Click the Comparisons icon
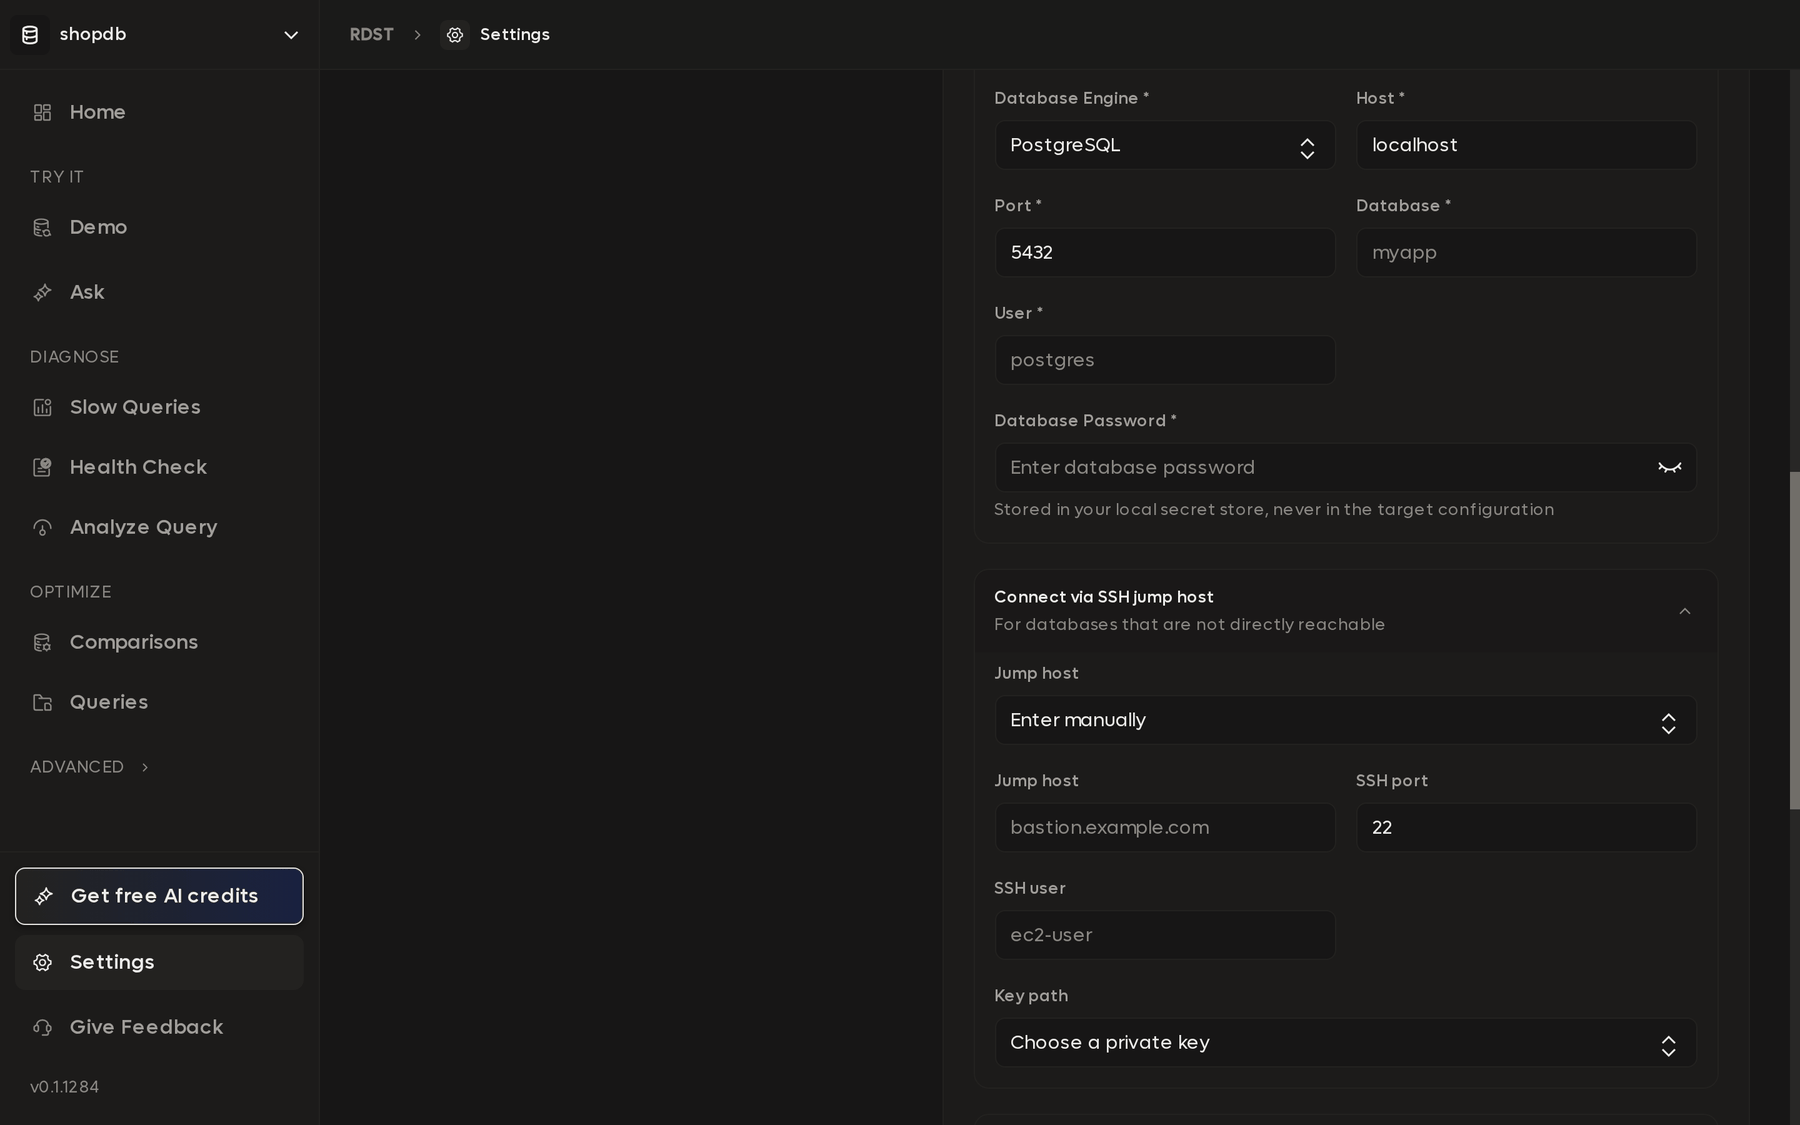The width and height of the screenshot is (1800, 1125). click(x=42, y=643)
